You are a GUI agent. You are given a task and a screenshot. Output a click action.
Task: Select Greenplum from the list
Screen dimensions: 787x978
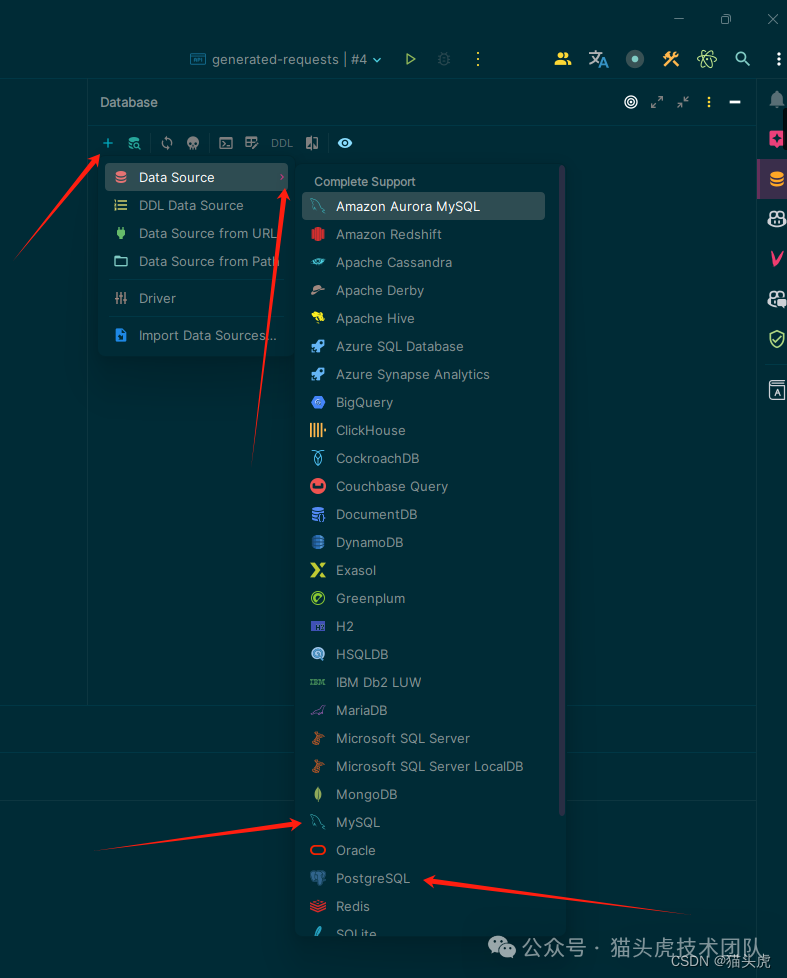point(423,599)
